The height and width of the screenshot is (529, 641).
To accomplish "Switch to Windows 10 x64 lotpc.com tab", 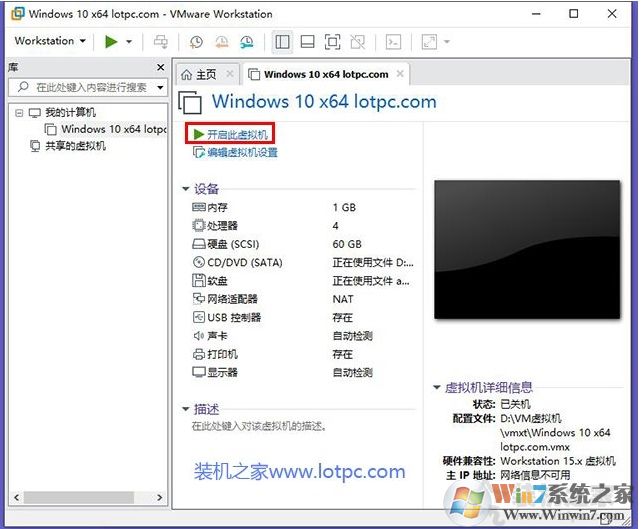I will 326,74.
